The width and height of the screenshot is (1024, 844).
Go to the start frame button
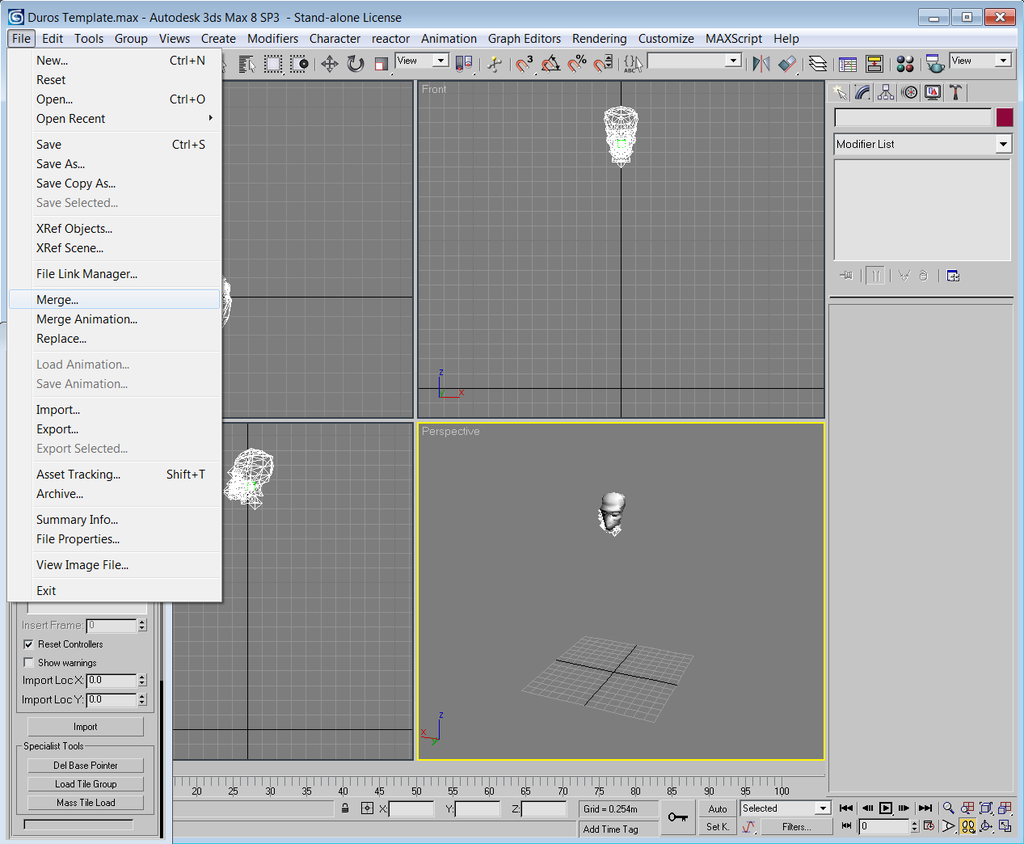[x=846, y=808]
